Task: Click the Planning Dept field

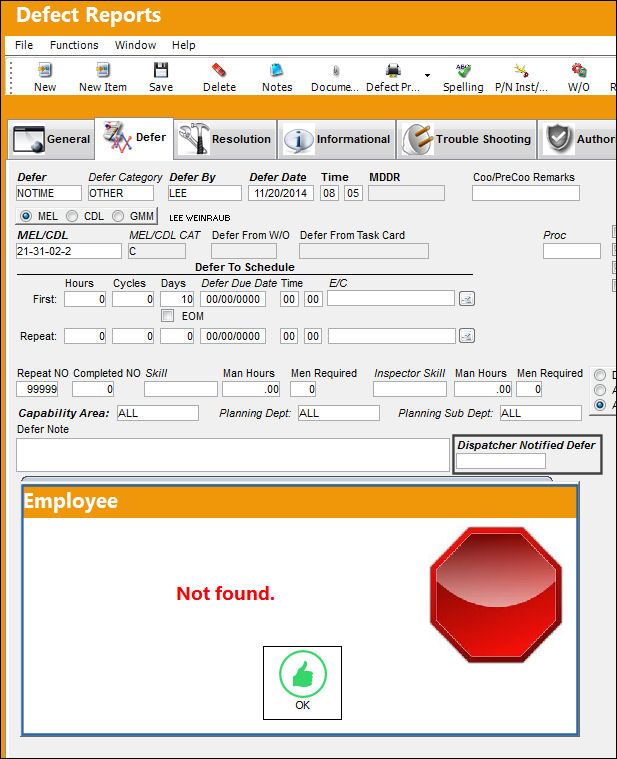Action: (339, 413)
